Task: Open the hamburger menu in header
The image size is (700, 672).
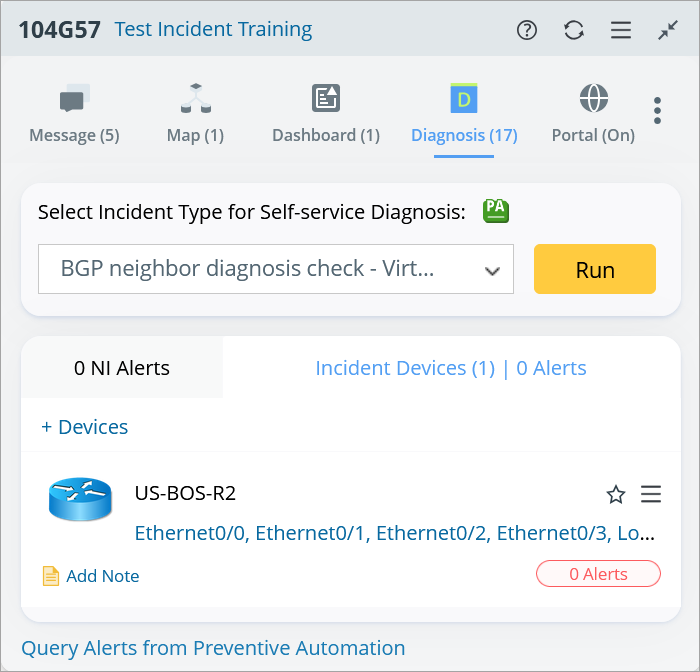Action: [x=621, y=30]
